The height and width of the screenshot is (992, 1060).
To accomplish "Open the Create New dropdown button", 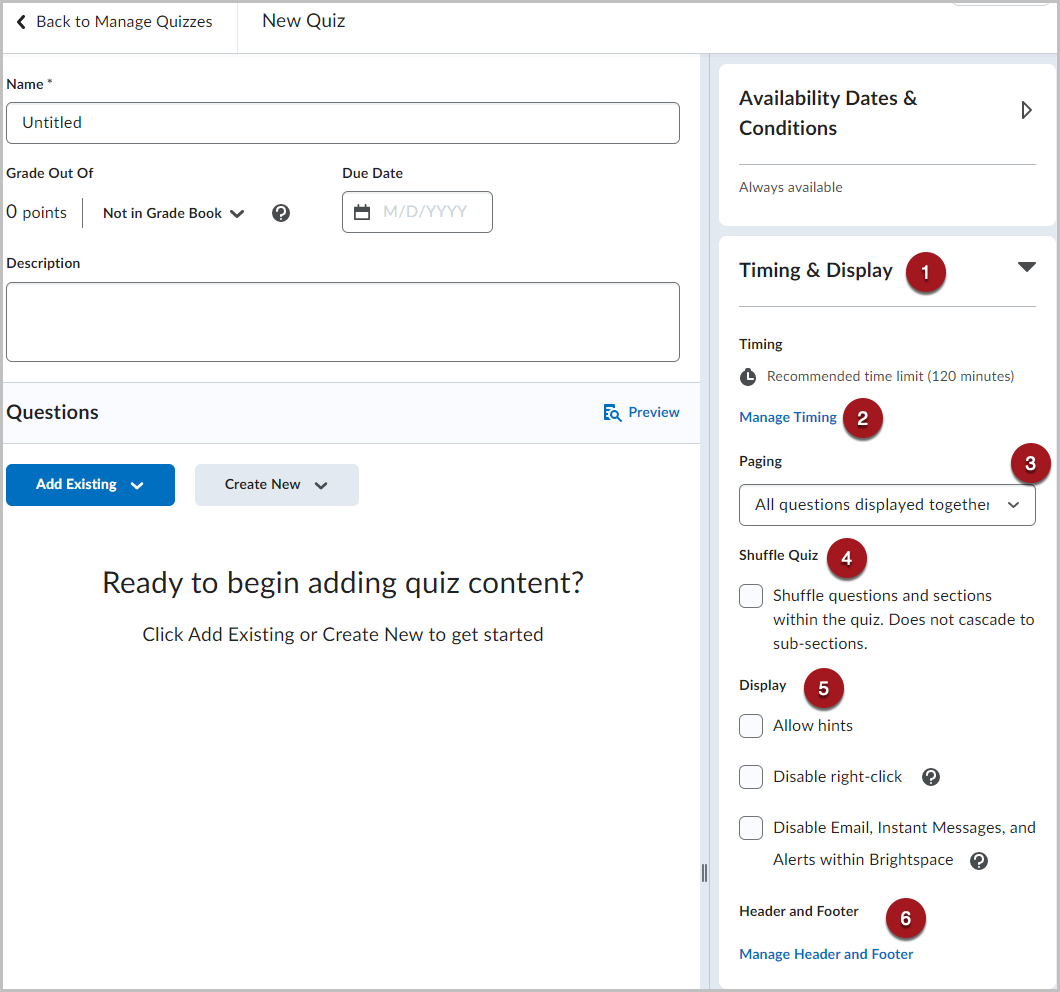I will (x=276, y=485).
